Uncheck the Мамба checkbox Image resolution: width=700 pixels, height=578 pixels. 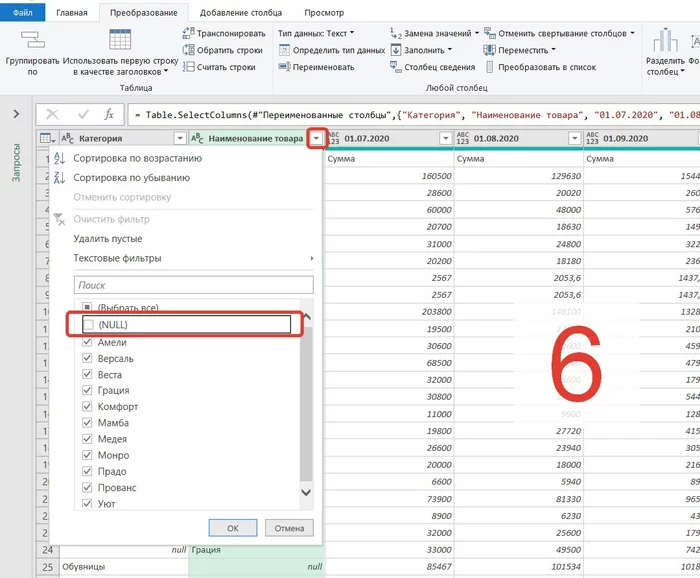point(88,422)
